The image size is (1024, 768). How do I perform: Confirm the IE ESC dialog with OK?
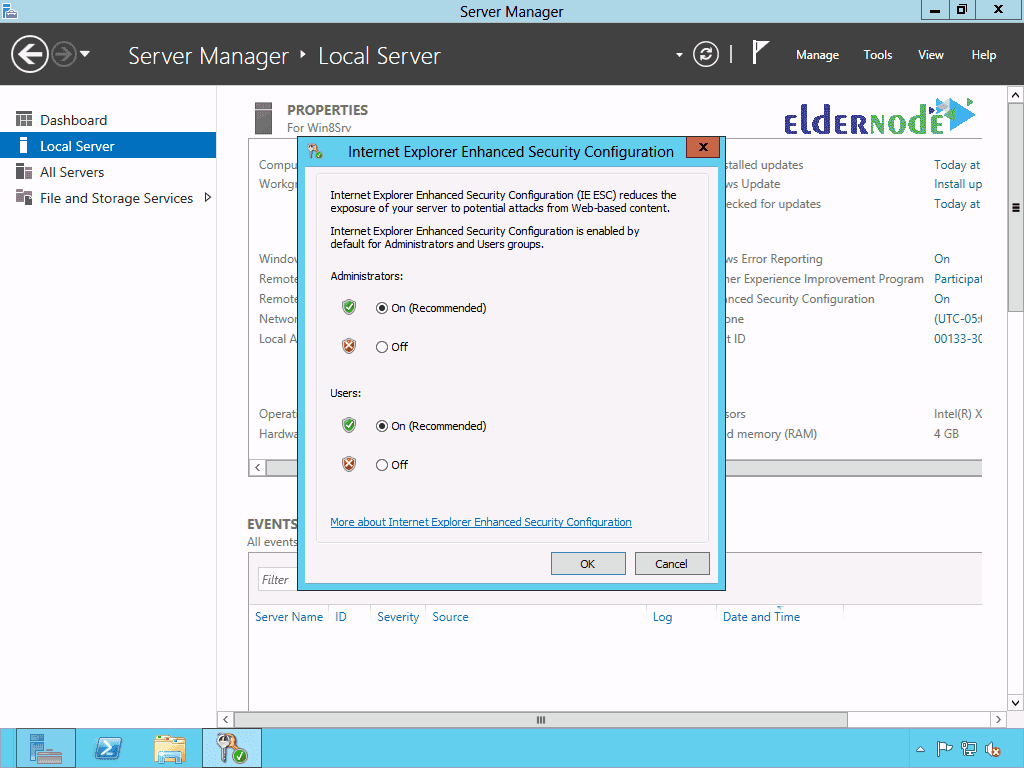pos(588,564)
